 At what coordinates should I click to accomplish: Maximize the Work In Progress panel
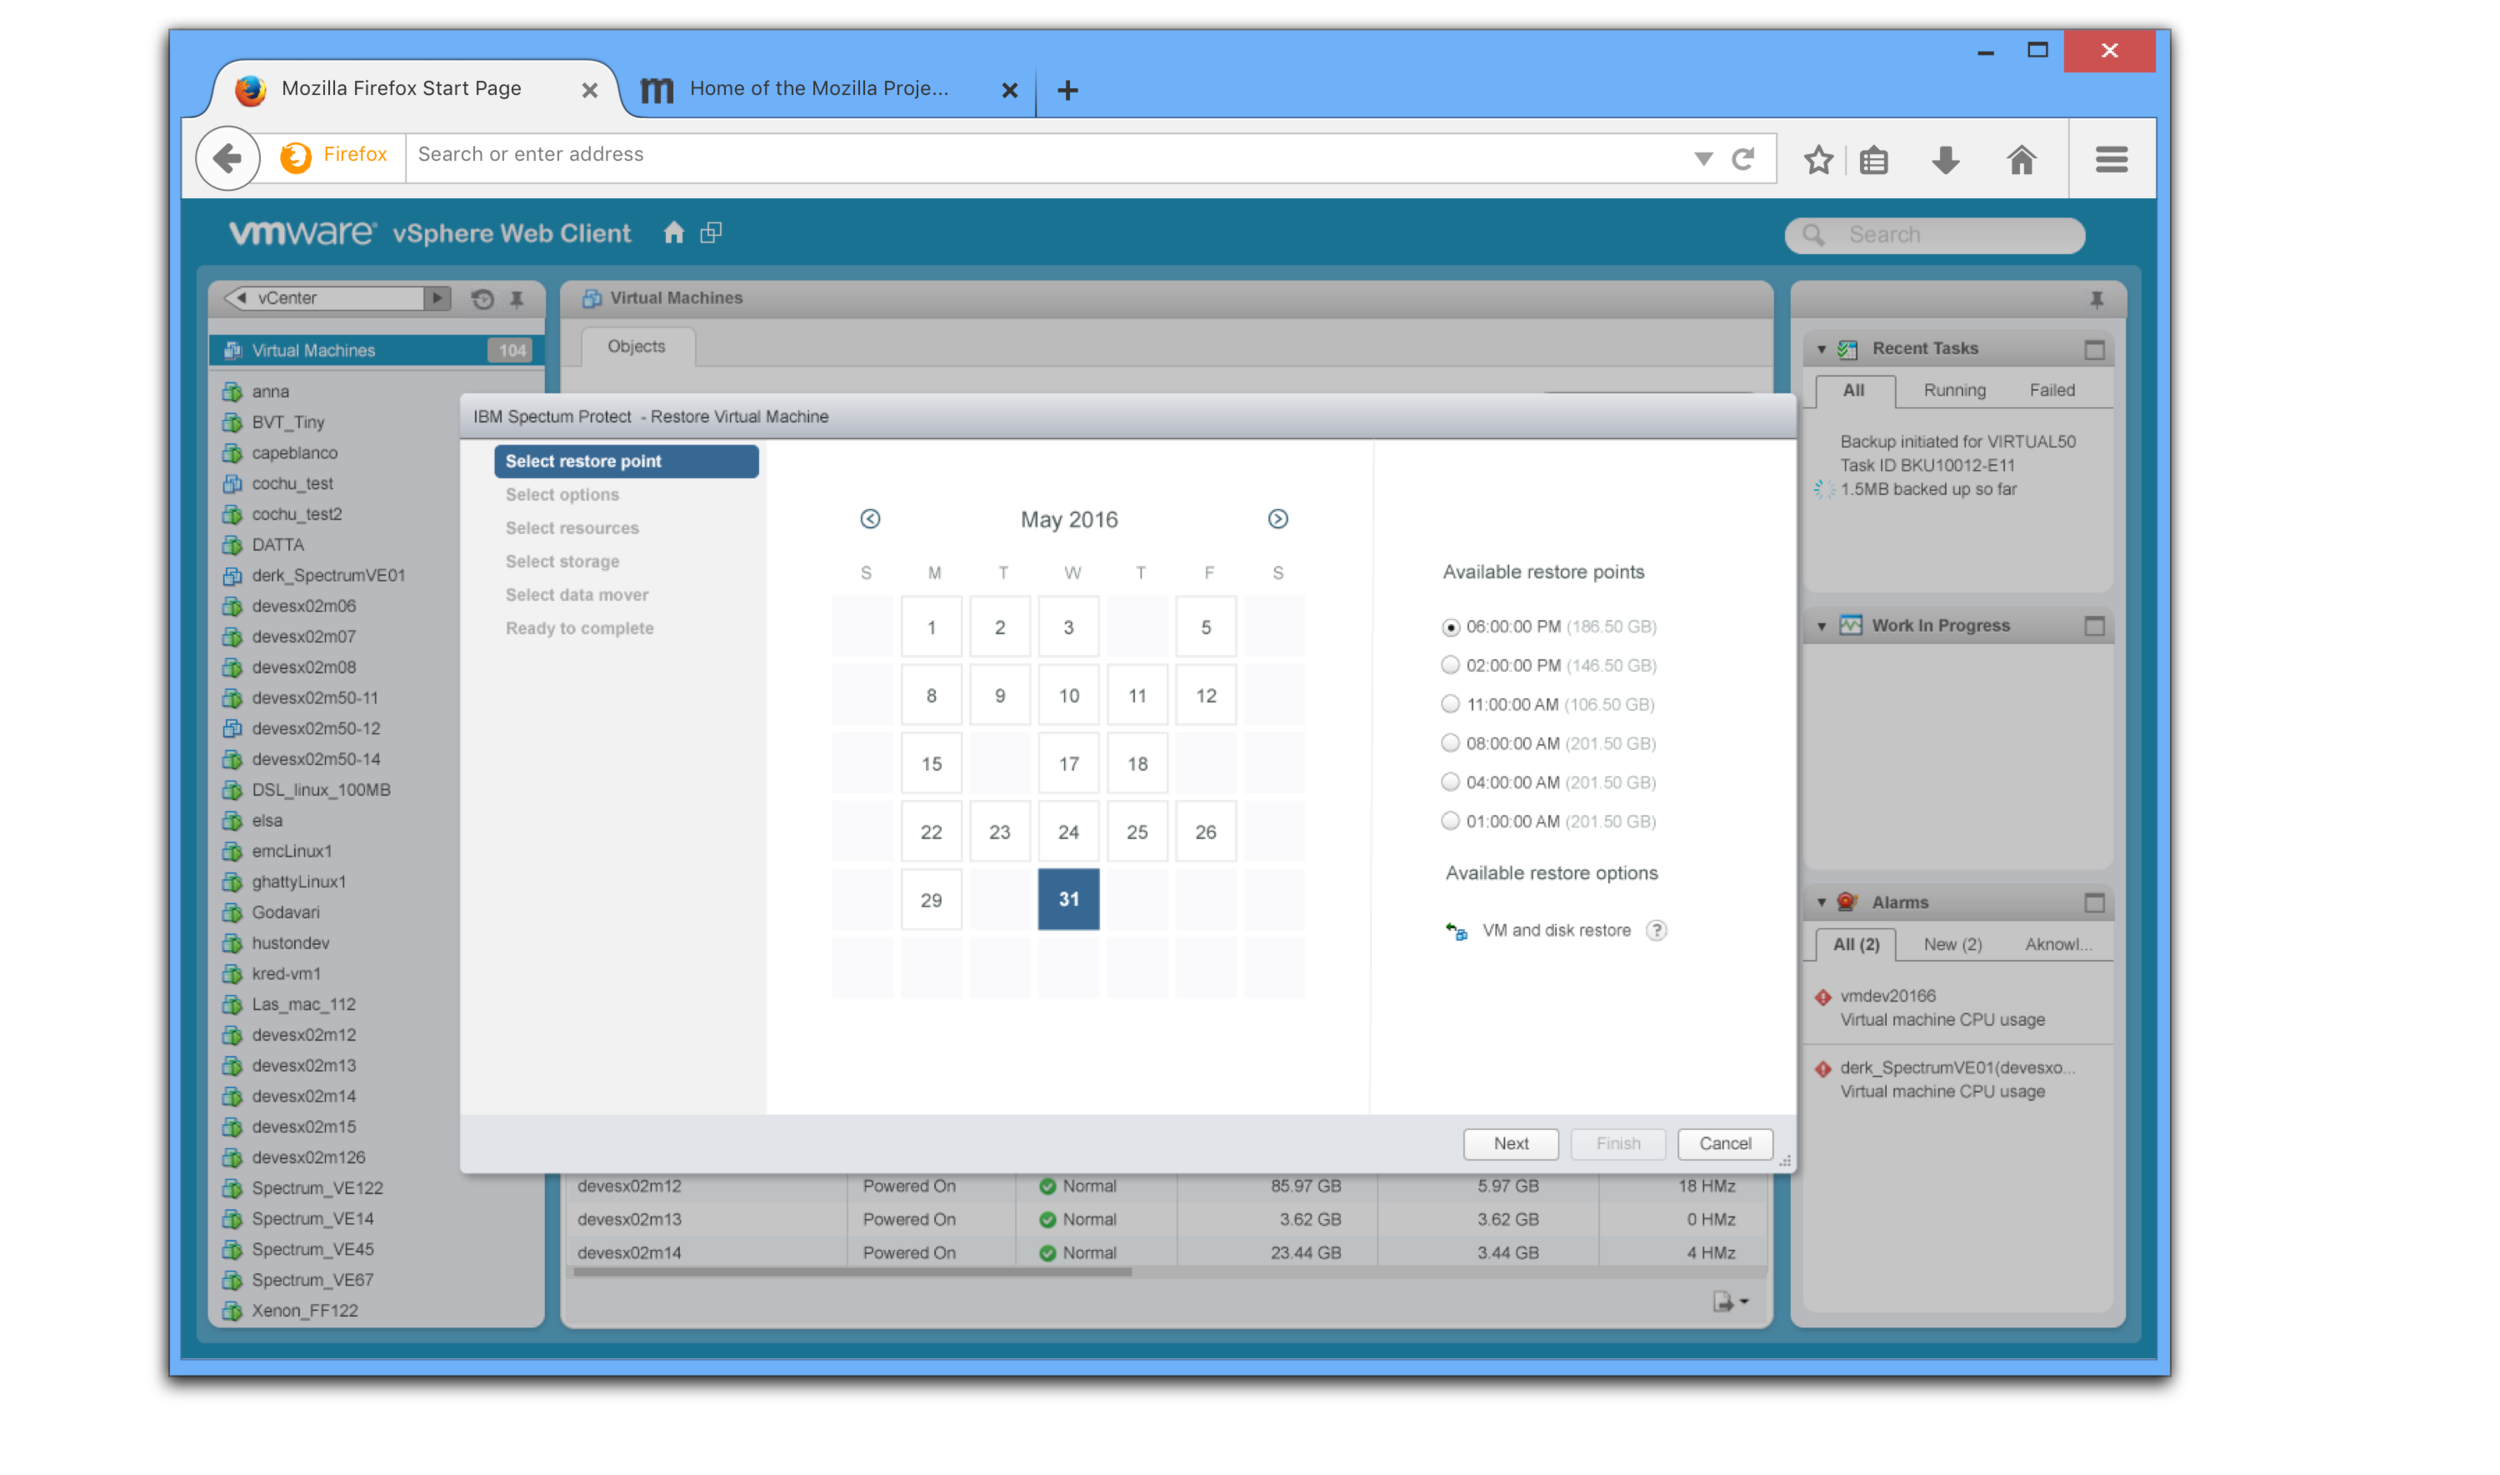coord(2094,626)
